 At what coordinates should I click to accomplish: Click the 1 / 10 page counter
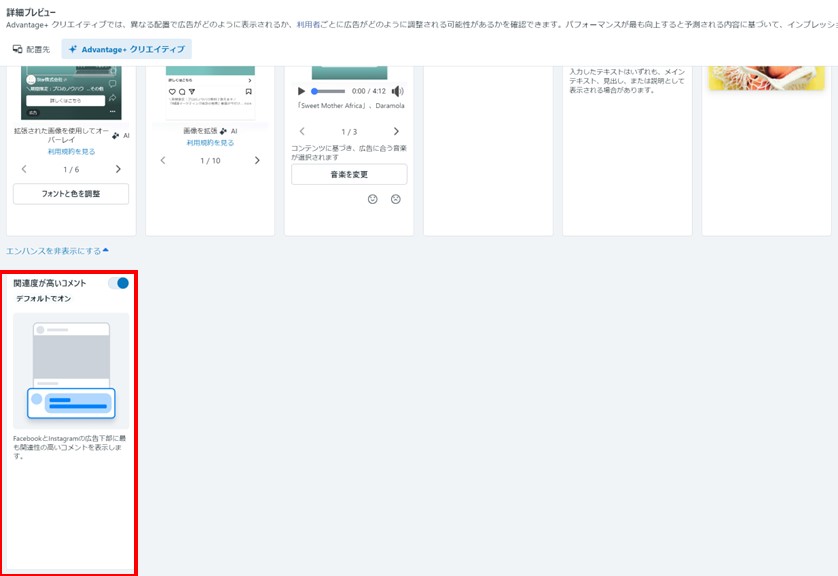210,161
